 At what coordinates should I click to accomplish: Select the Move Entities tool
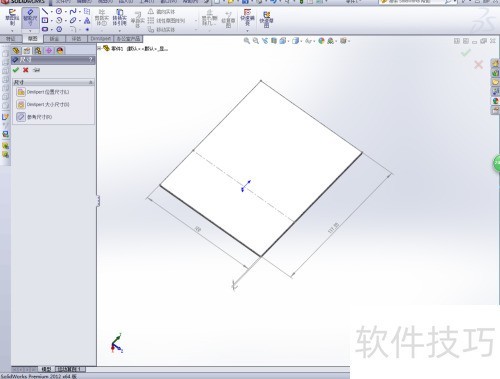[161, 30]
